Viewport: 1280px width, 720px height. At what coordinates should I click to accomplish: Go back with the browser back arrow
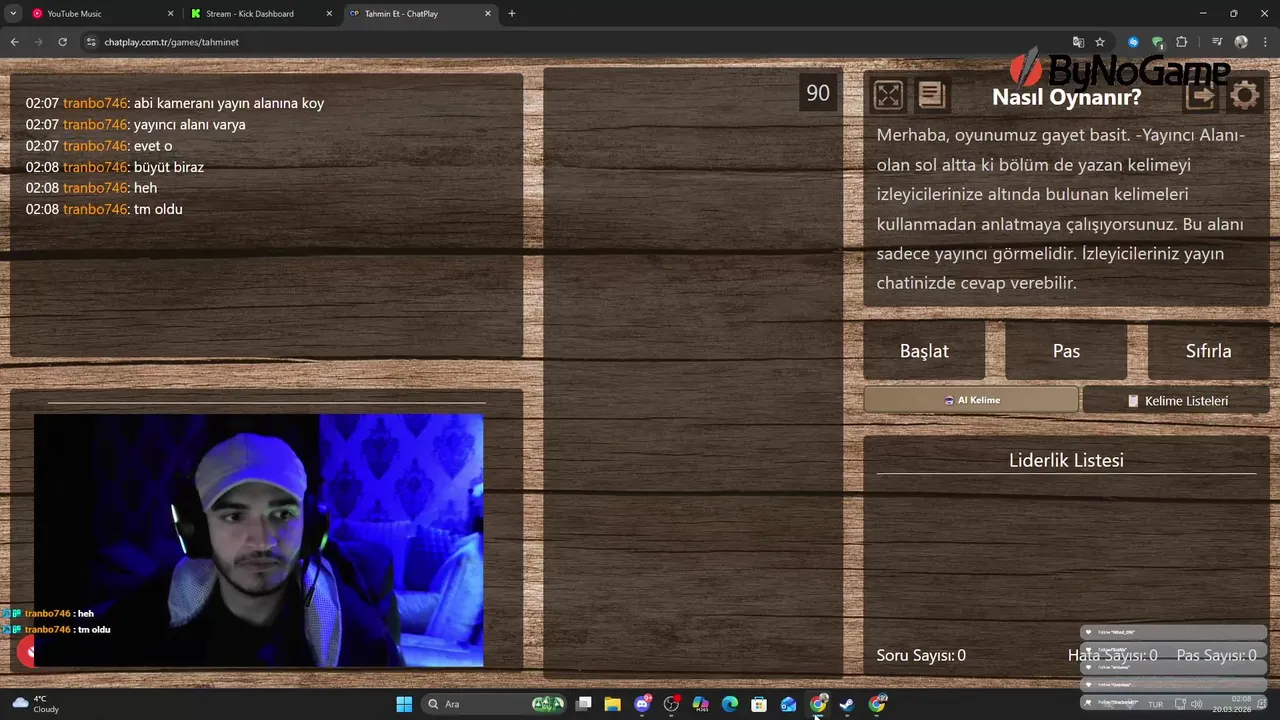point(14,42)
